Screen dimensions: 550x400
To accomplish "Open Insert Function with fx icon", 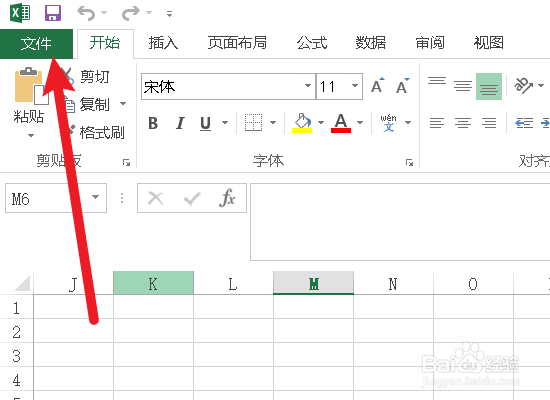I will tap(227, 198).
